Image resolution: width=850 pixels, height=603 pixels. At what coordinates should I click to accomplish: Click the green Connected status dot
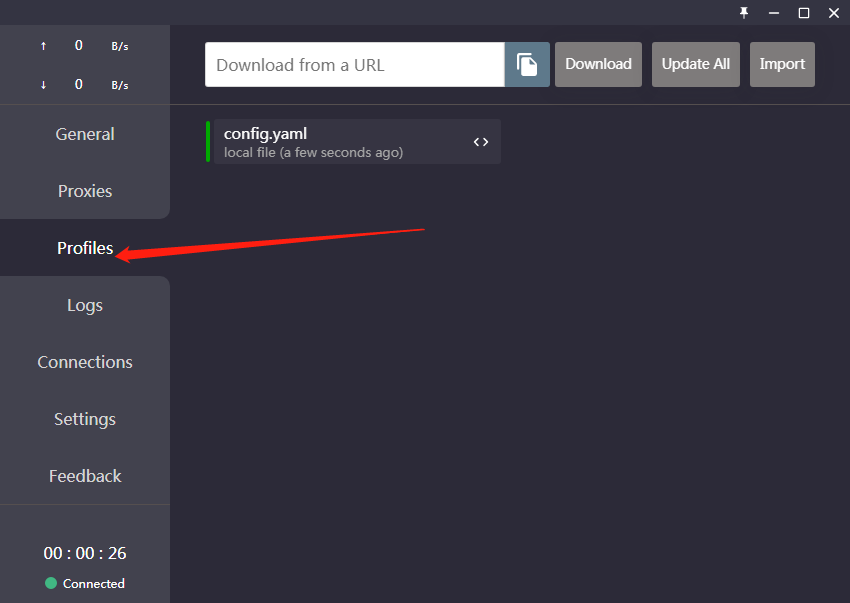click(51, 583)
